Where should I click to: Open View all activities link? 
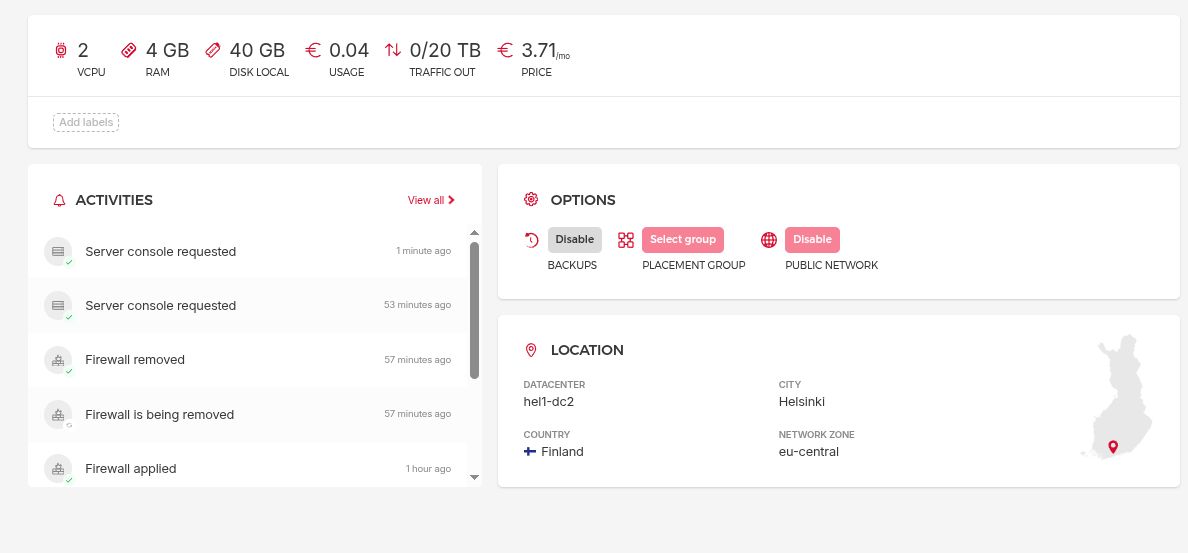[431, 200]
